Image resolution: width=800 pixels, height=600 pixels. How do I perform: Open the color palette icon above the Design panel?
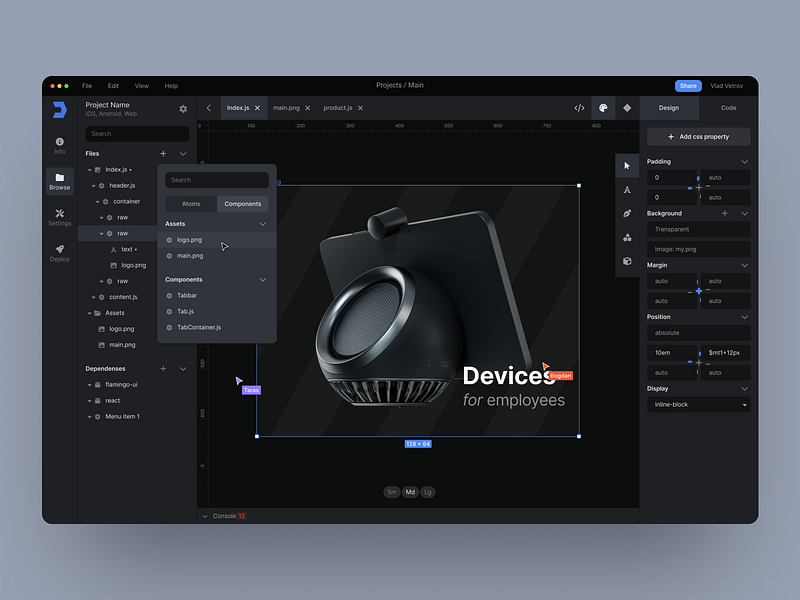coord(602,105)
